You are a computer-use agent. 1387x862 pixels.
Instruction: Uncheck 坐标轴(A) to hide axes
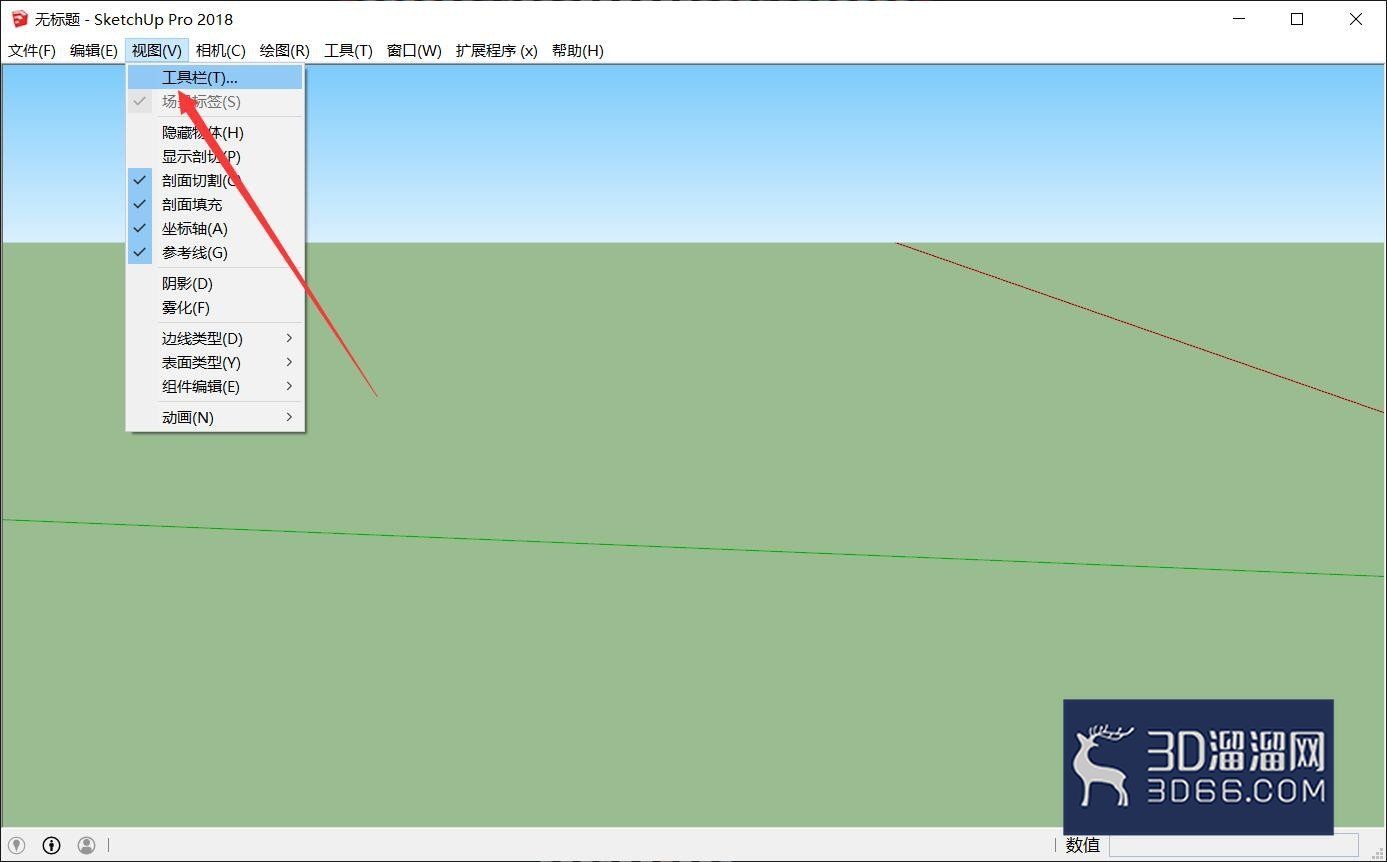click(x=215, y=228)
